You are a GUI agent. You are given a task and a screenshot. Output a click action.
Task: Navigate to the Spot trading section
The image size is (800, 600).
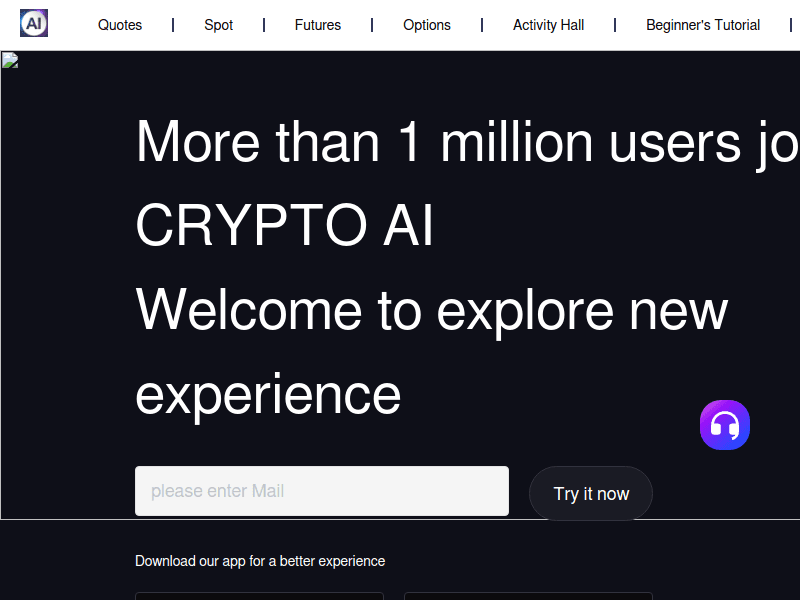218,25
